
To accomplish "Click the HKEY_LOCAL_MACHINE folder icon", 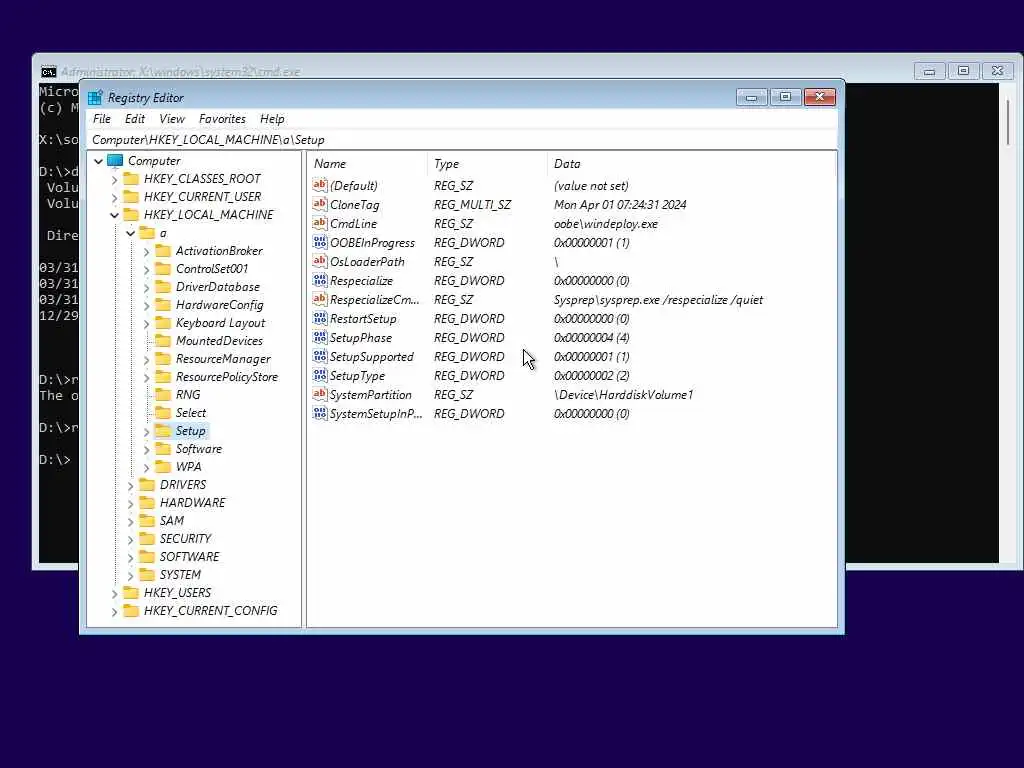I will pyautogui.click(x=131, y=215).
